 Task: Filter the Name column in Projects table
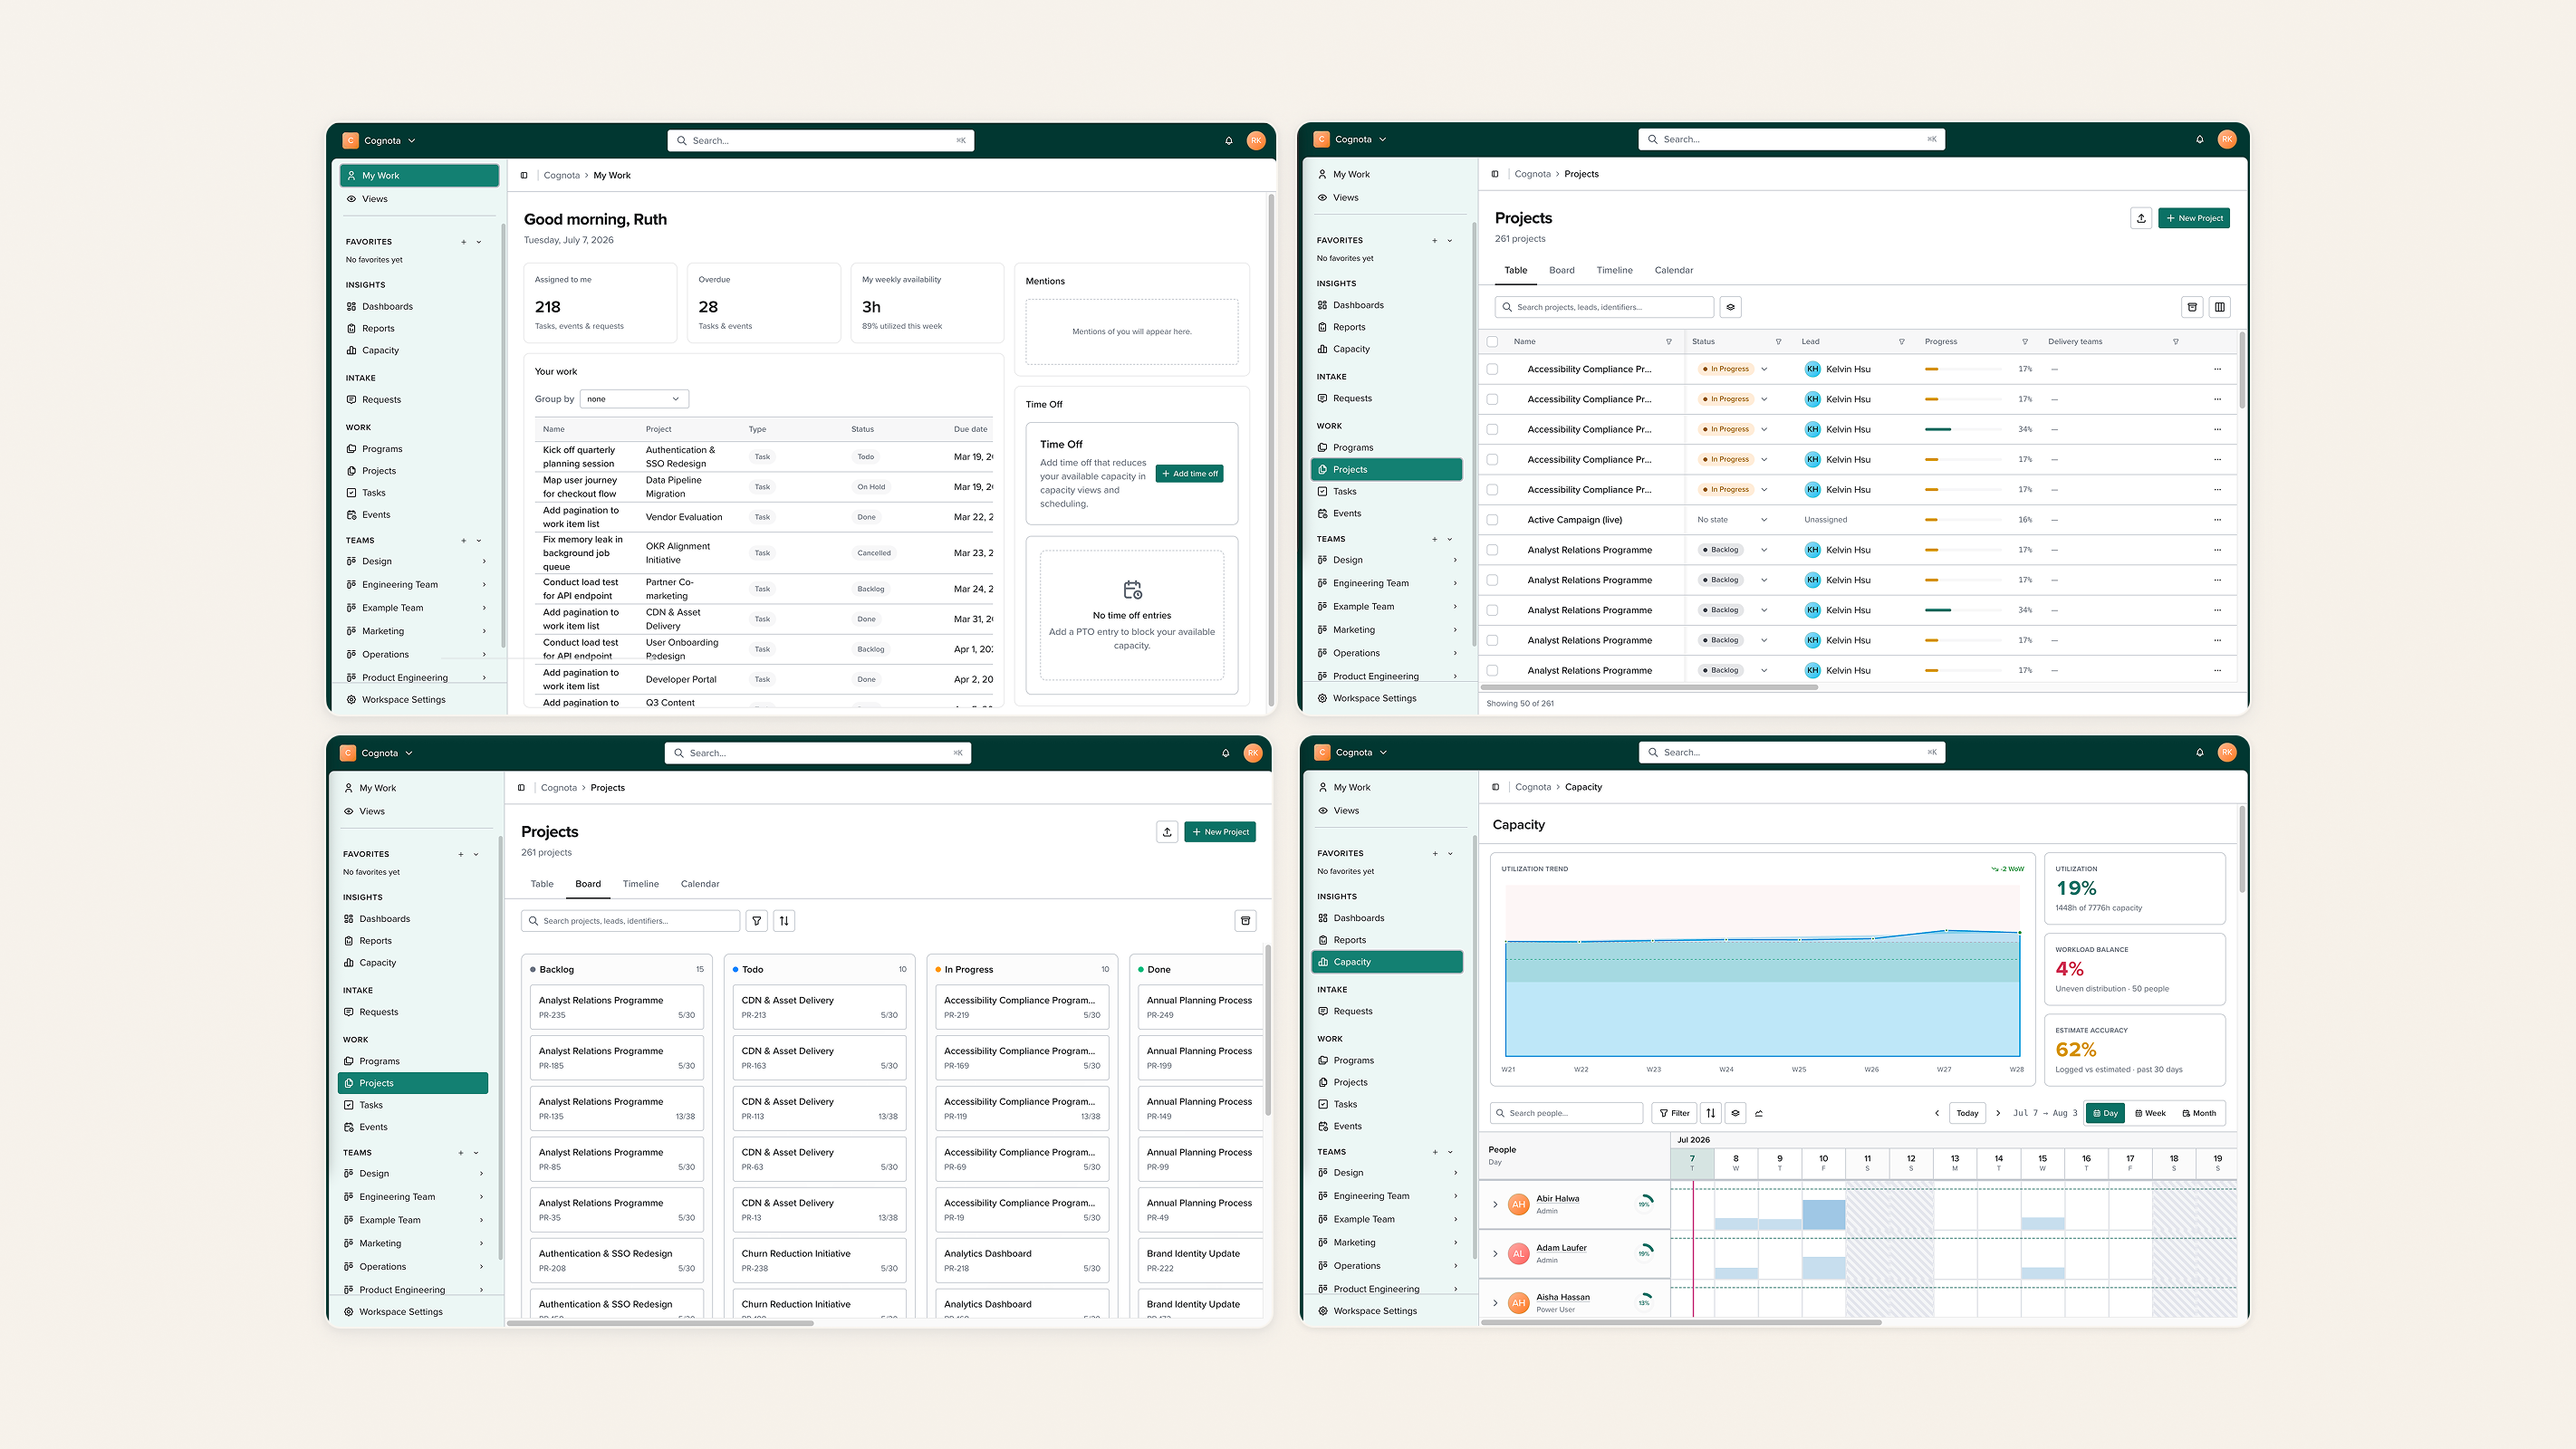click(1668, 342)
